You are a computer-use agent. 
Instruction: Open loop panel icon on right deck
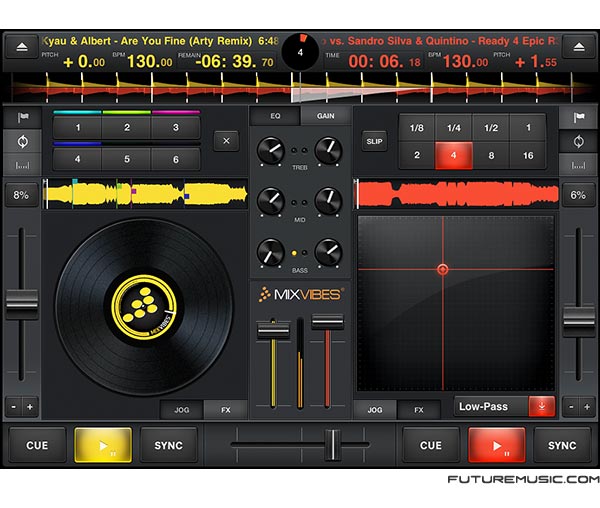coord(579,142)
